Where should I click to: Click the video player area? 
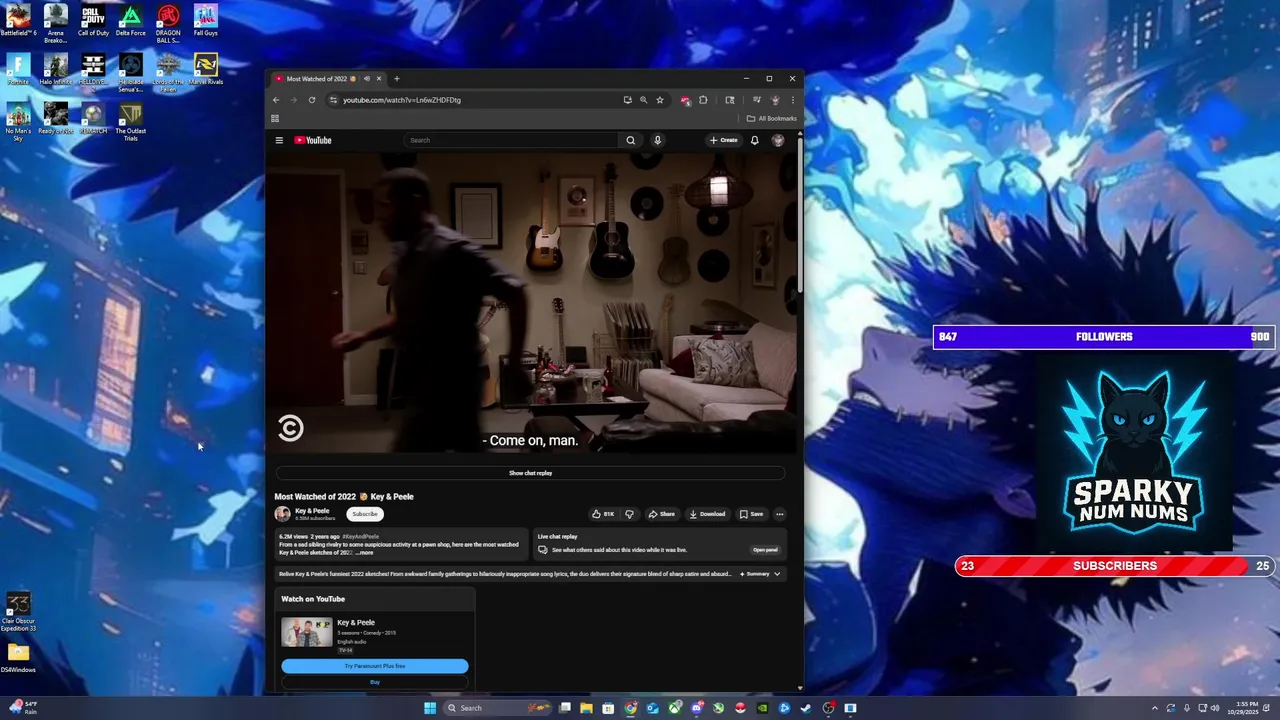530,303
